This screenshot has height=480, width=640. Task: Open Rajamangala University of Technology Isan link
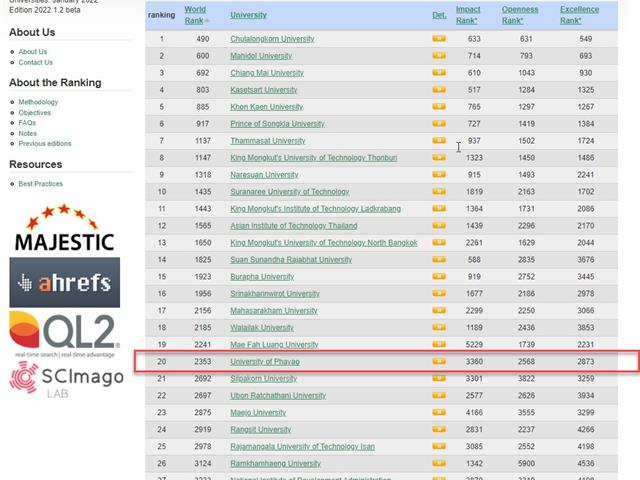pyautogui.click(x=302, y=447)
